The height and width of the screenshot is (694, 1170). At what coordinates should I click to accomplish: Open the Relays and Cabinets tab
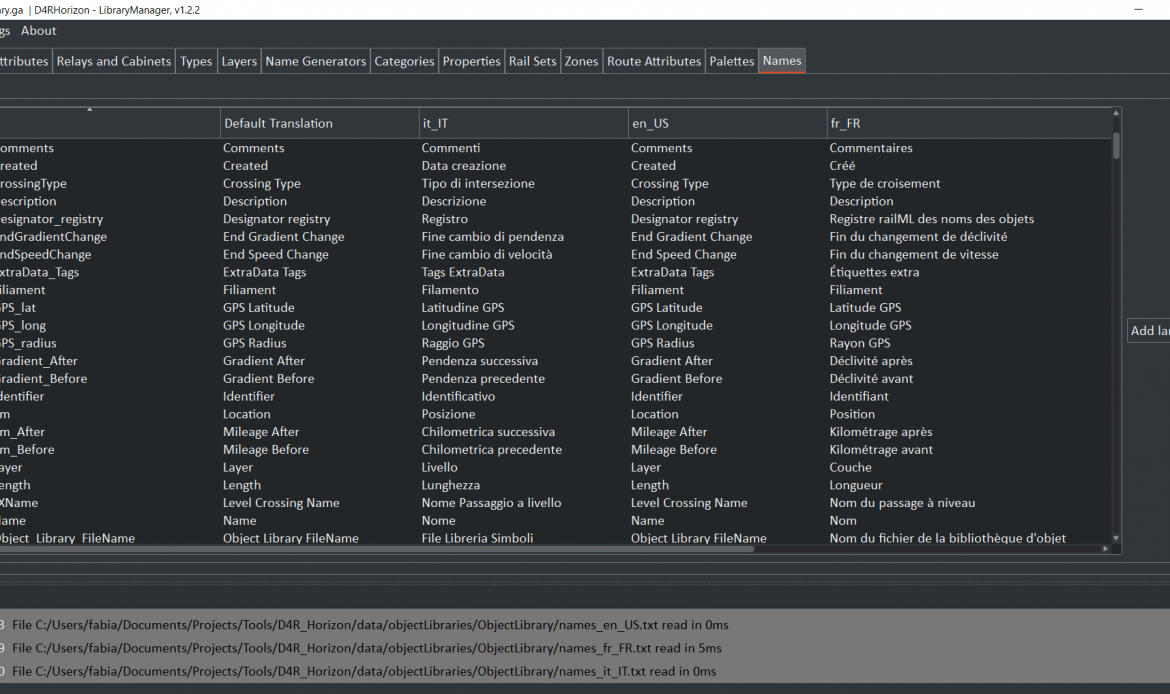point(113,61)
